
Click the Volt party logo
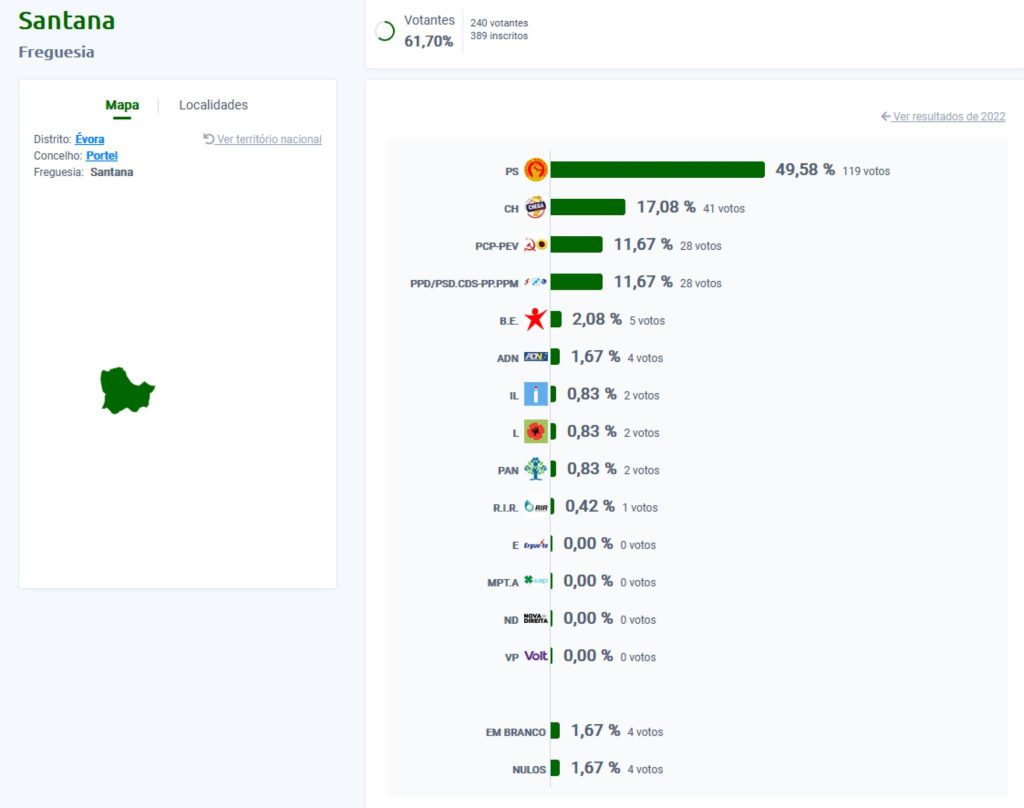(536, 656)
